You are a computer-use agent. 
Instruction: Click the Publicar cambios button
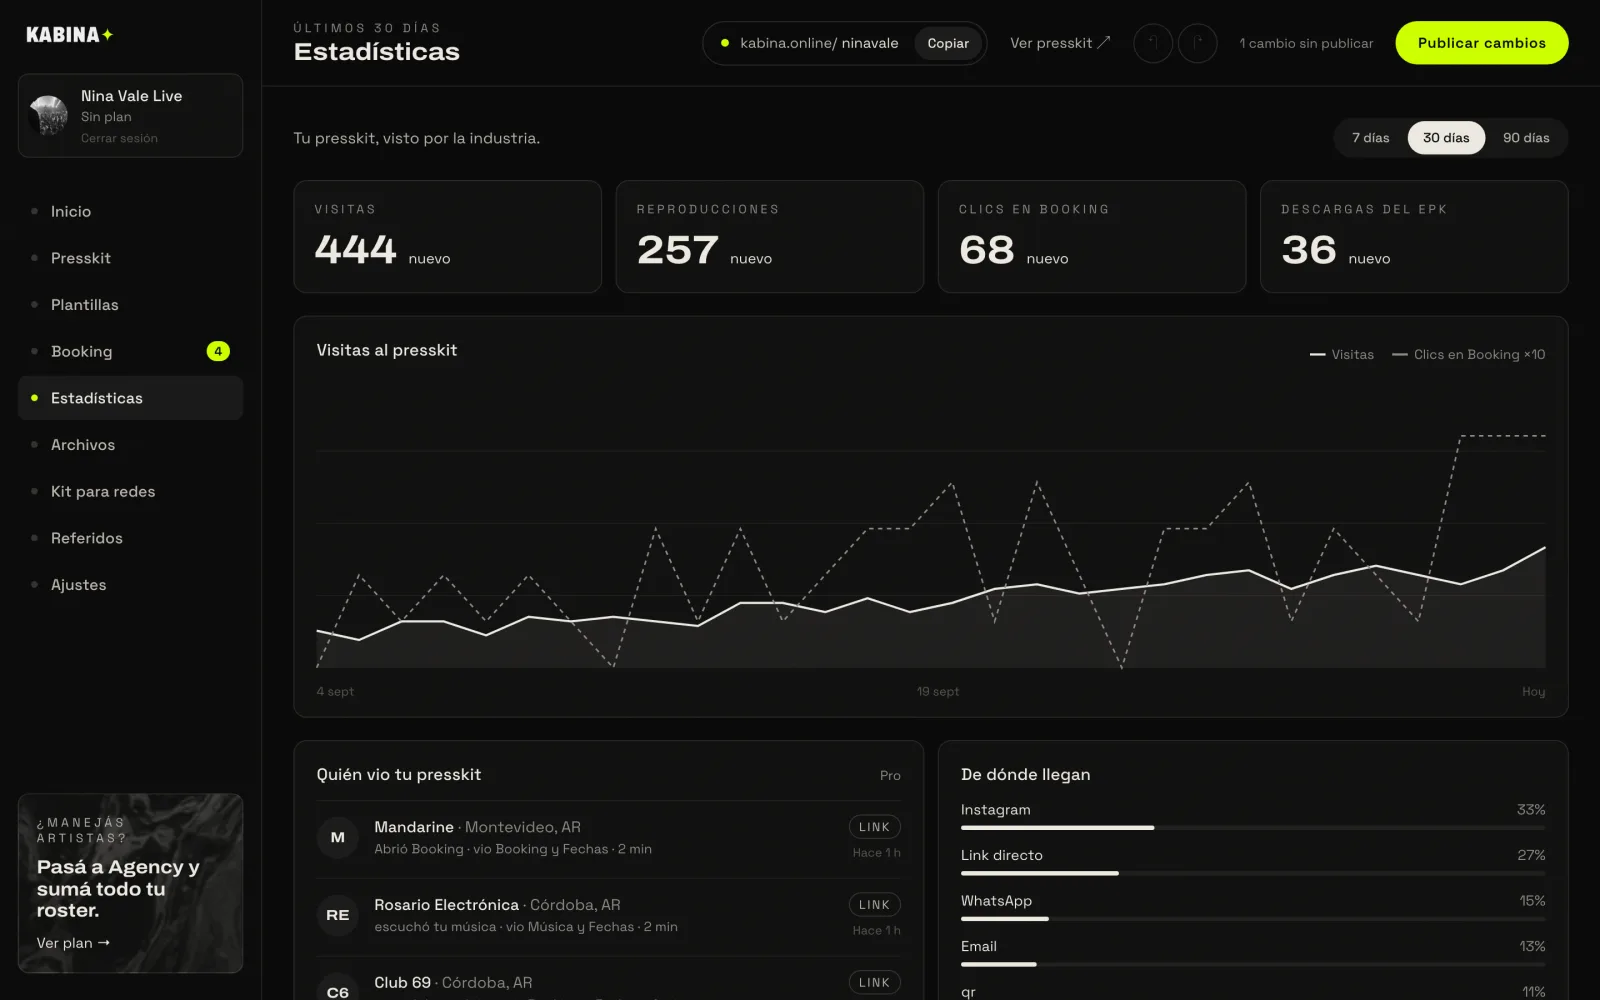[1482, 43]
